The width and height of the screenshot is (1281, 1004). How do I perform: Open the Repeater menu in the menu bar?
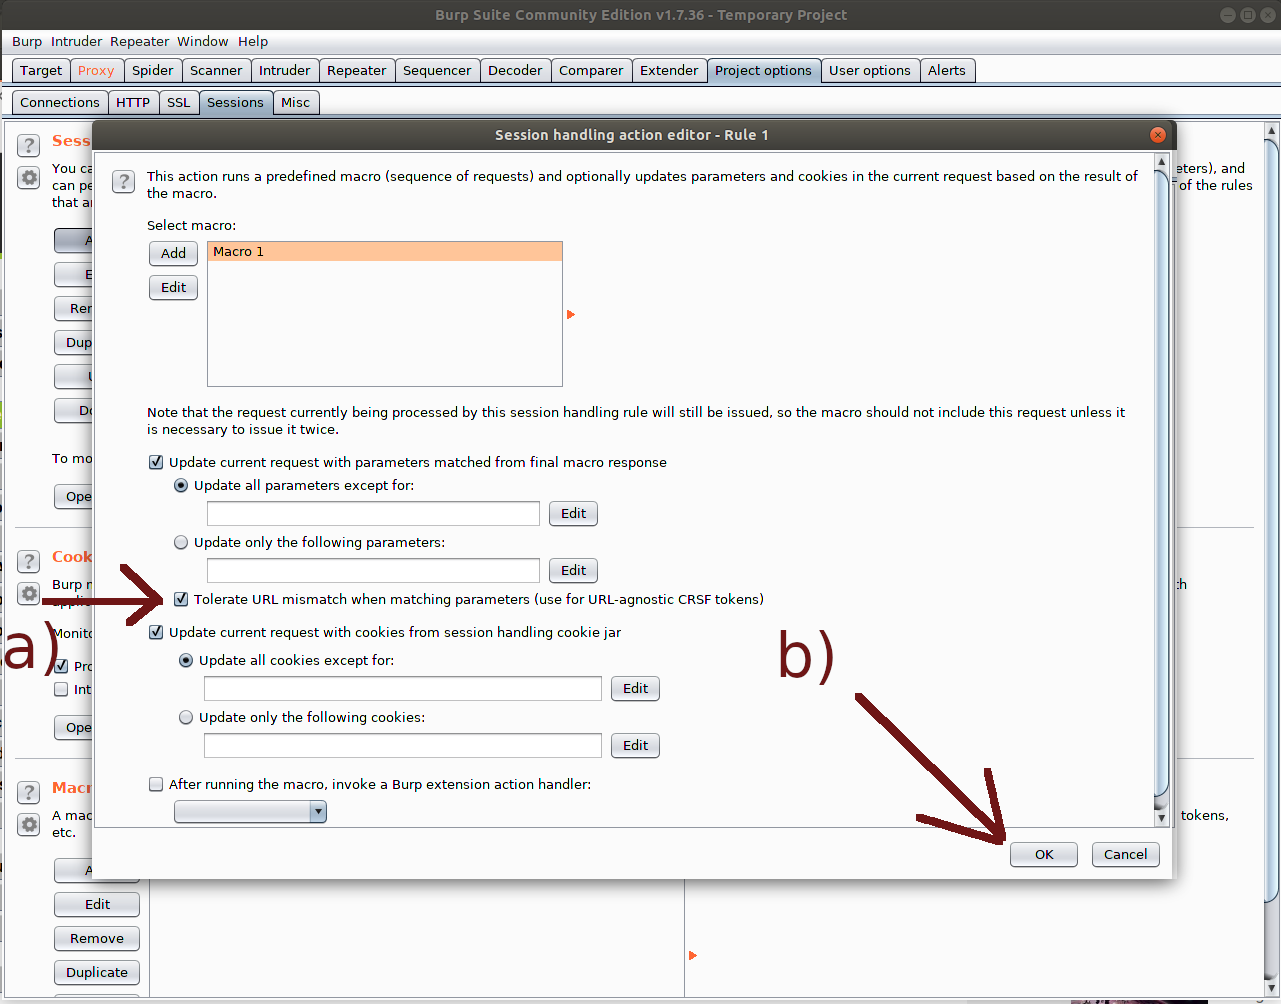coord(140,41)
